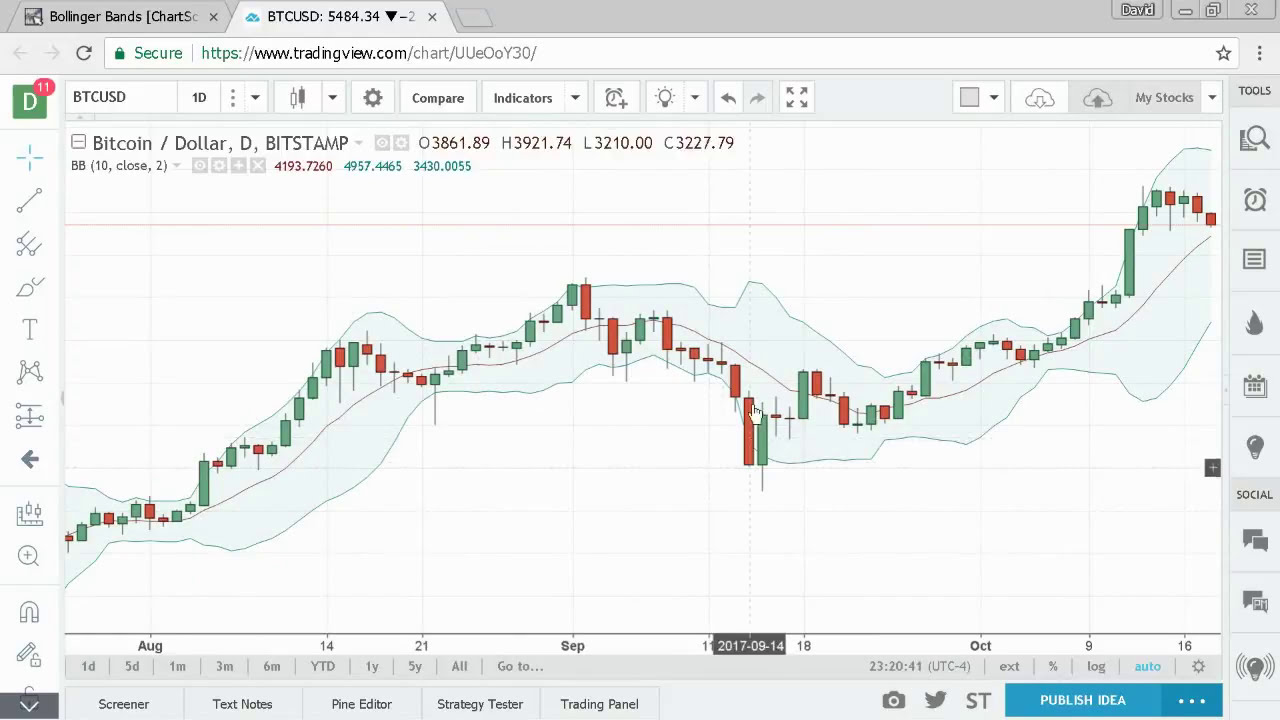The width and height of the screenshot is (1280, 720).
Task: Open the candlestick chart style button
Action: coord(297,97)
